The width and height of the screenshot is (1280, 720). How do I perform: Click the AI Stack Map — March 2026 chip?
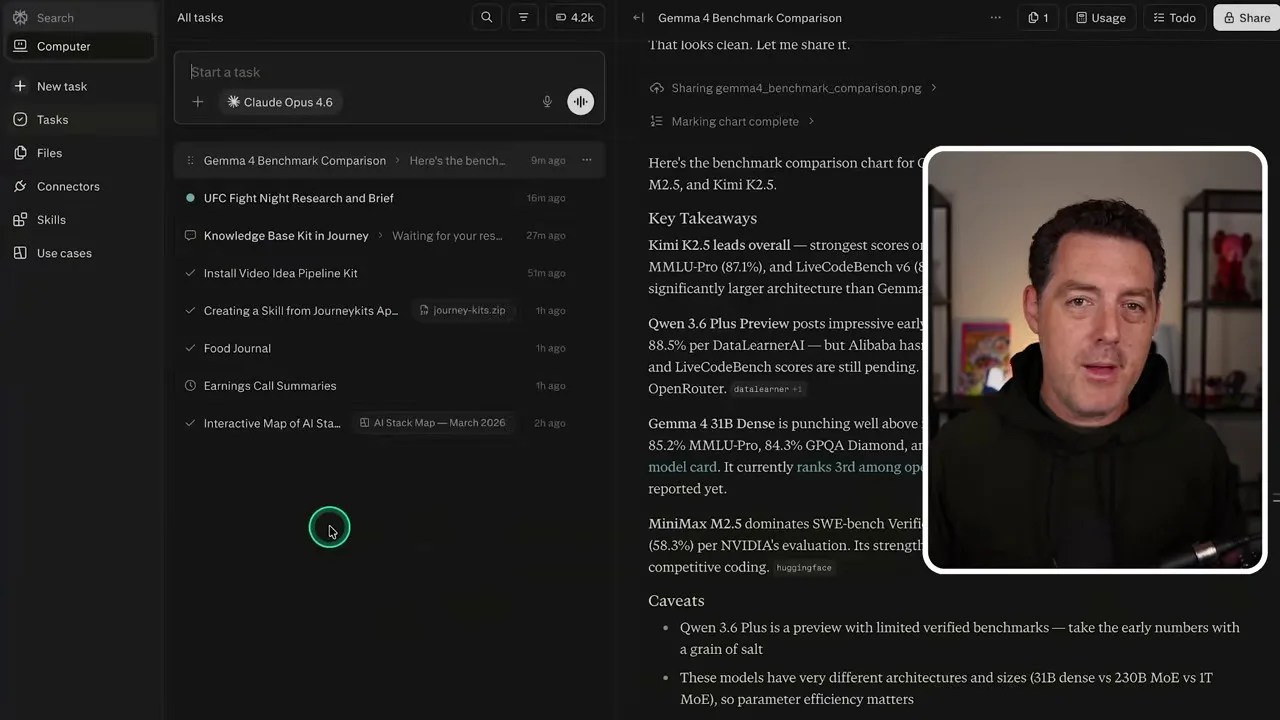(432, 423)
